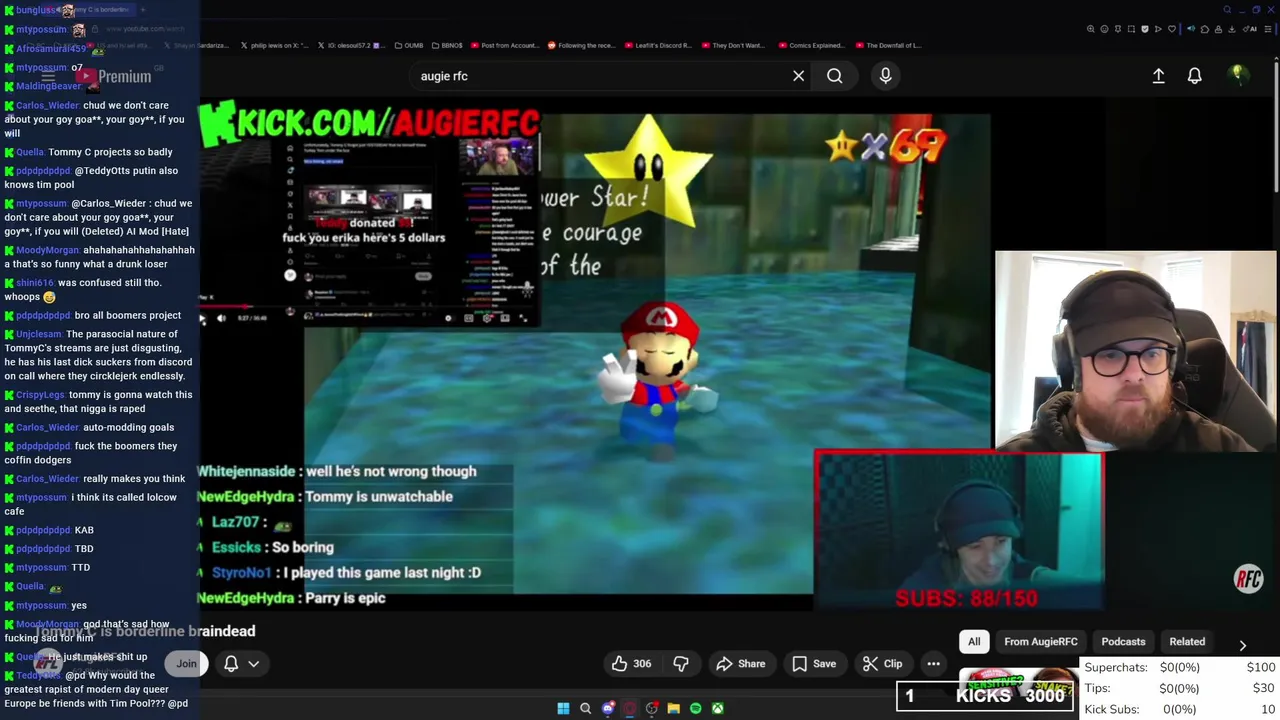
Task: Open the 'Comics Explained...' bookmark
Action: point(811,45)
